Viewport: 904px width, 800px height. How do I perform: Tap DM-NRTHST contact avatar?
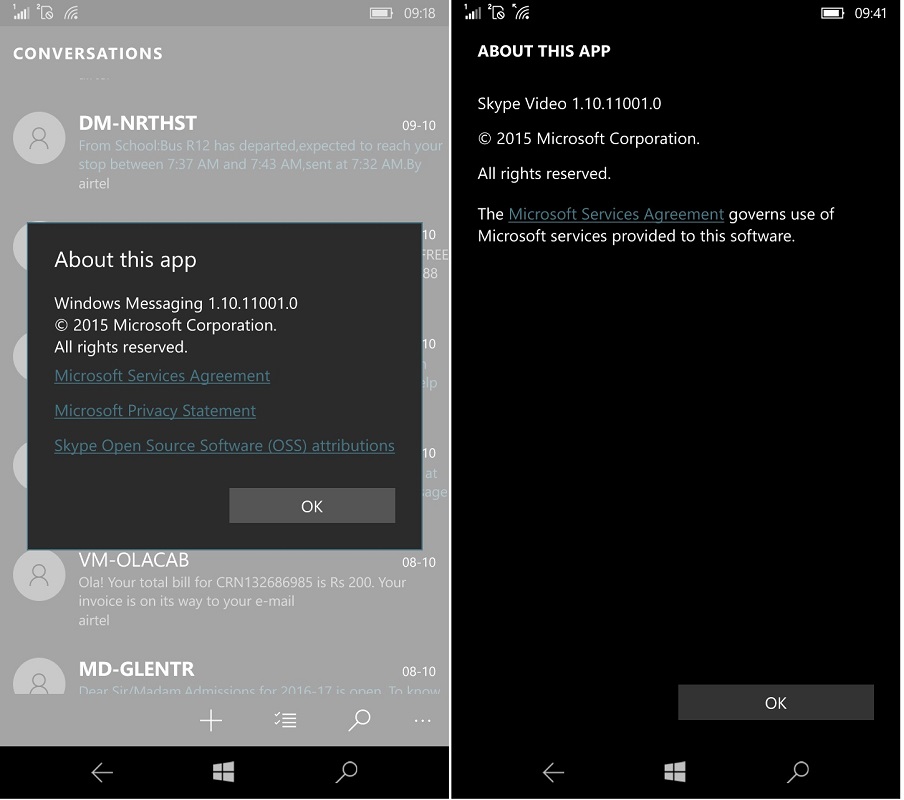pyautogui.click(x=39, y=138)
